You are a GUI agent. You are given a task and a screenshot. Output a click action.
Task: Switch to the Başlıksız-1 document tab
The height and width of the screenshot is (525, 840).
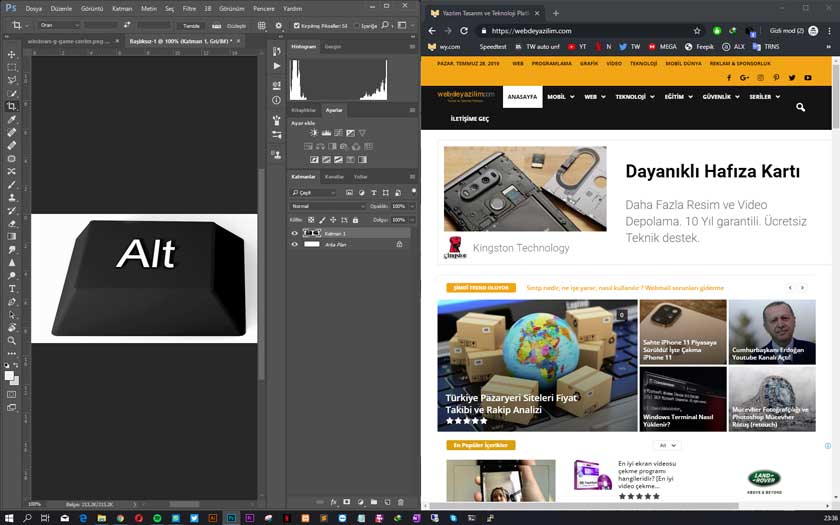coord(181,41)
